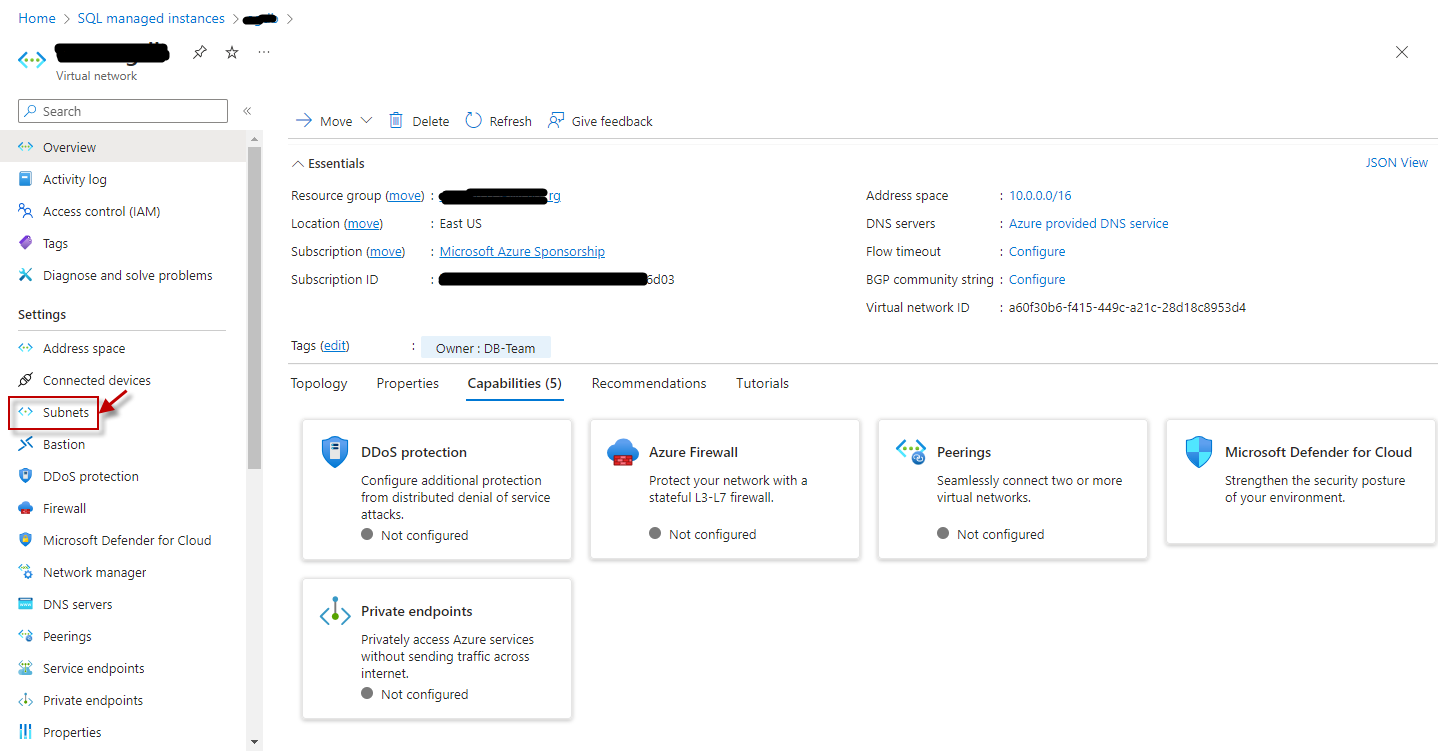1438x751 pixels.
Task: Click the DDoS protection shield icon in sidebar
Action: [x=26, y=476]
